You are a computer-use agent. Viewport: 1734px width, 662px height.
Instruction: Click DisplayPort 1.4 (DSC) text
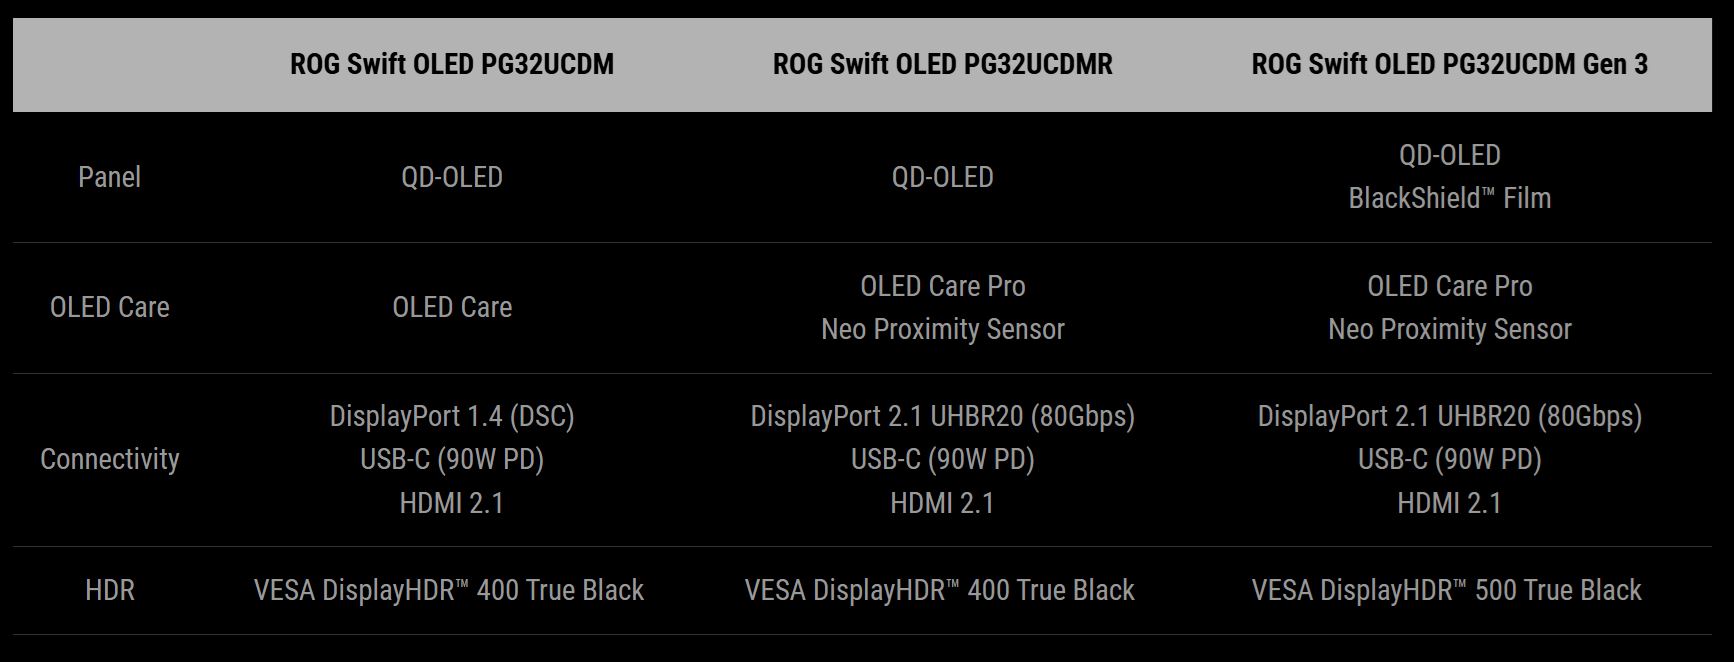coord(452,416)
